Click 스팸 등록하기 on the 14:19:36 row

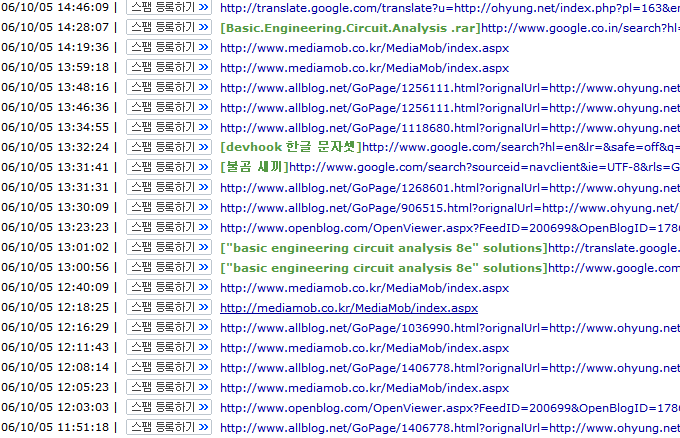point(169,47)
